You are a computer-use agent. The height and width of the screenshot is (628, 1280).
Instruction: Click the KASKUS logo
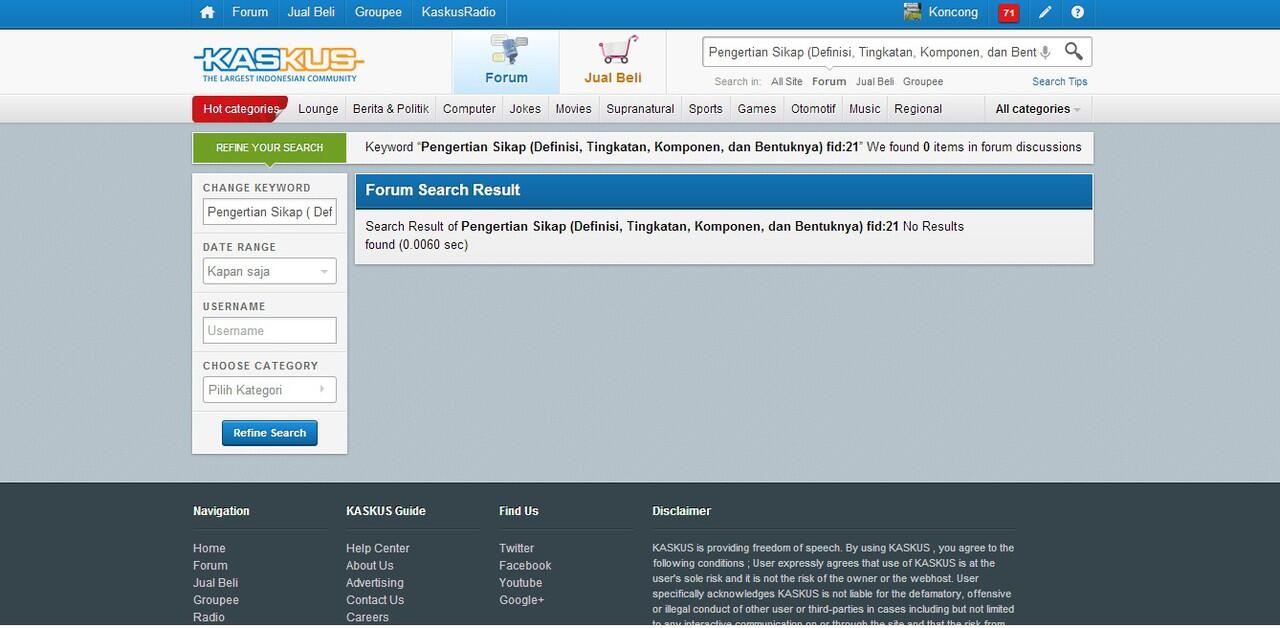[278, 63]
